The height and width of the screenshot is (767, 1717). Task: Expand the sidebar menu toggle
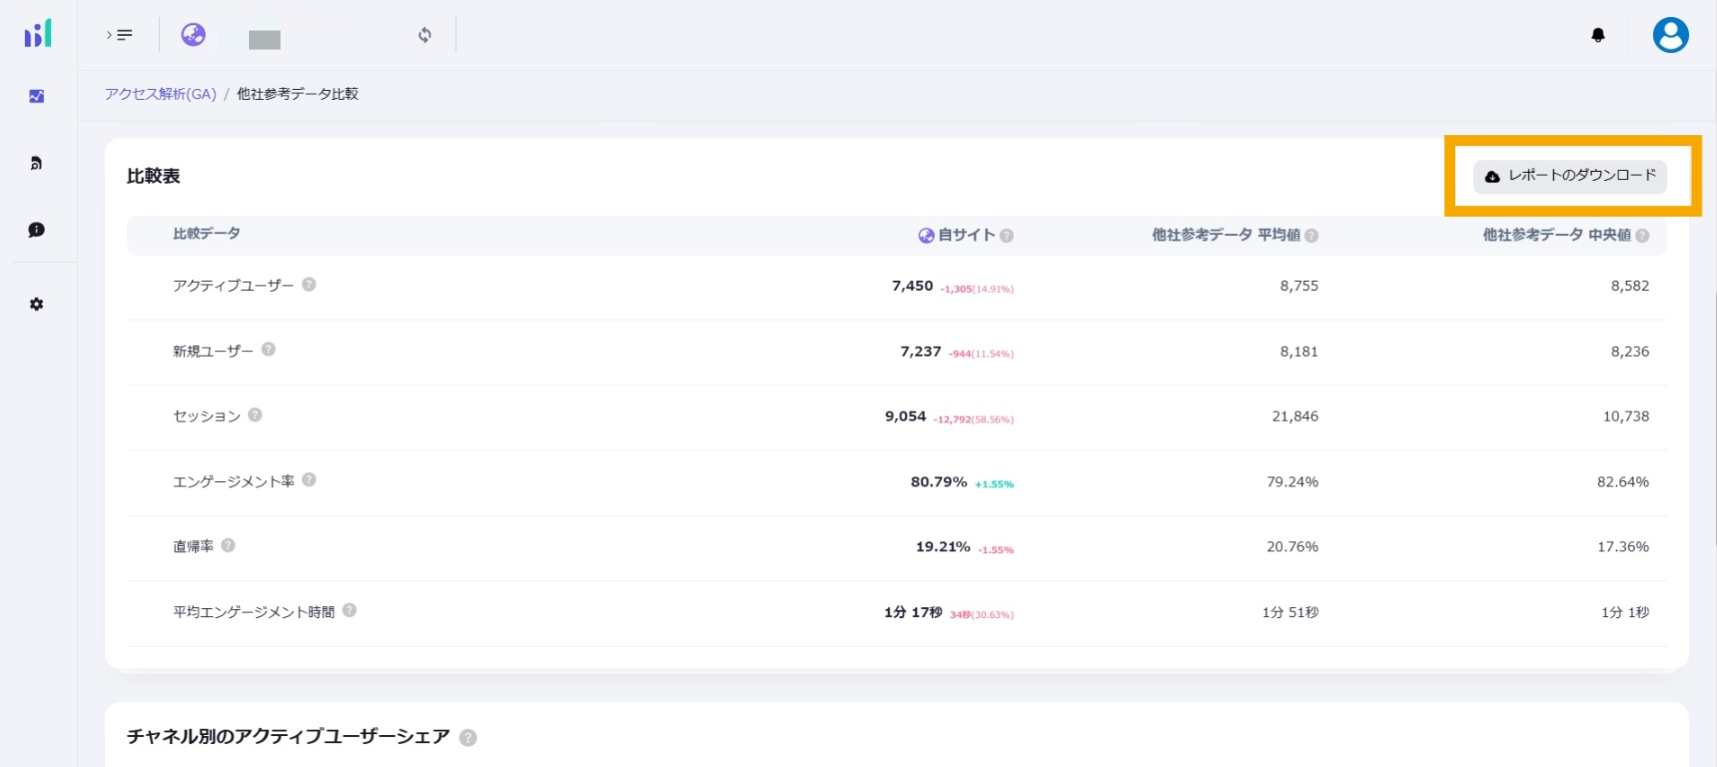pyautogui.click(x=120, y=35)
